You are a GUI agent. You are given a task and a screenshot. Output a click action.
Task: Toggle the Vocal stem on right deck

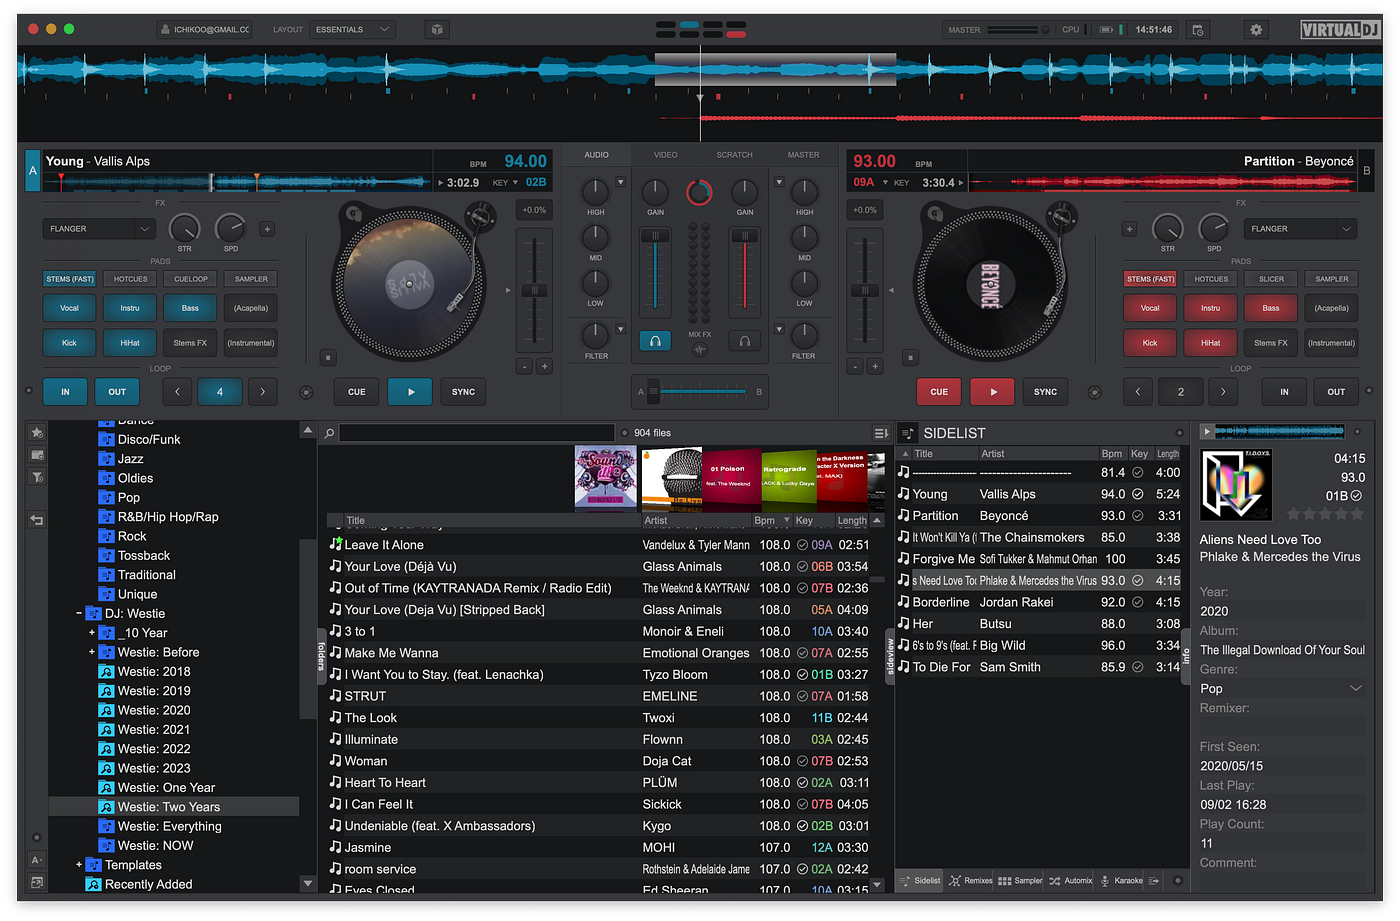(x=1149, y=308)
